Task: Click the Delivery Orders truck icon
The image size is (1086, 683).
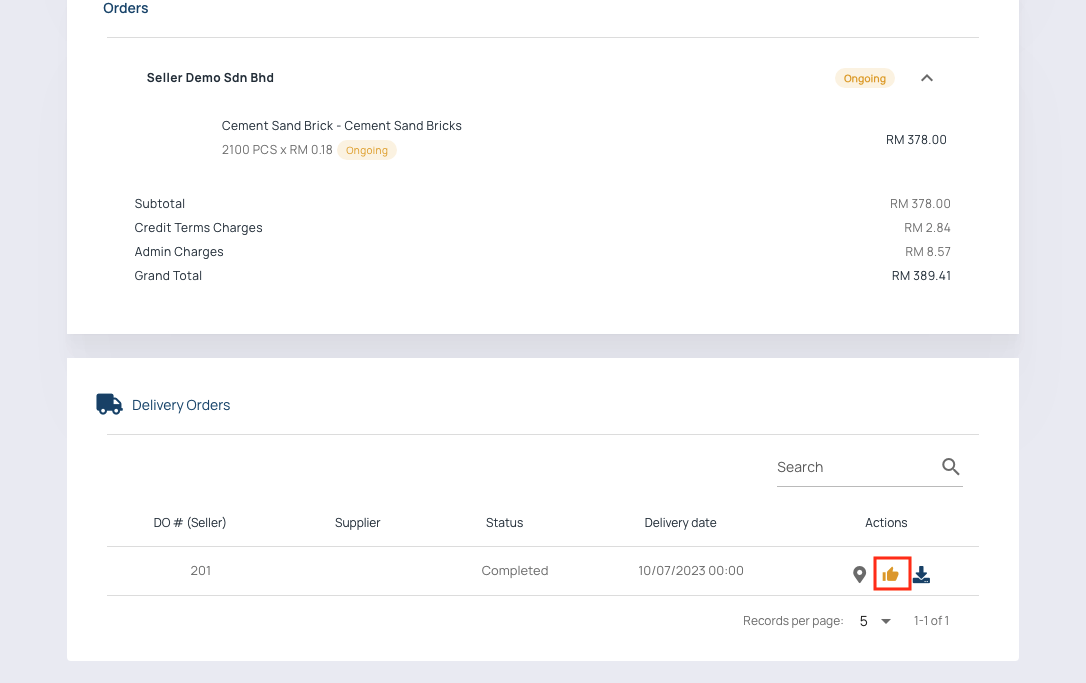Action: point(109,404)
